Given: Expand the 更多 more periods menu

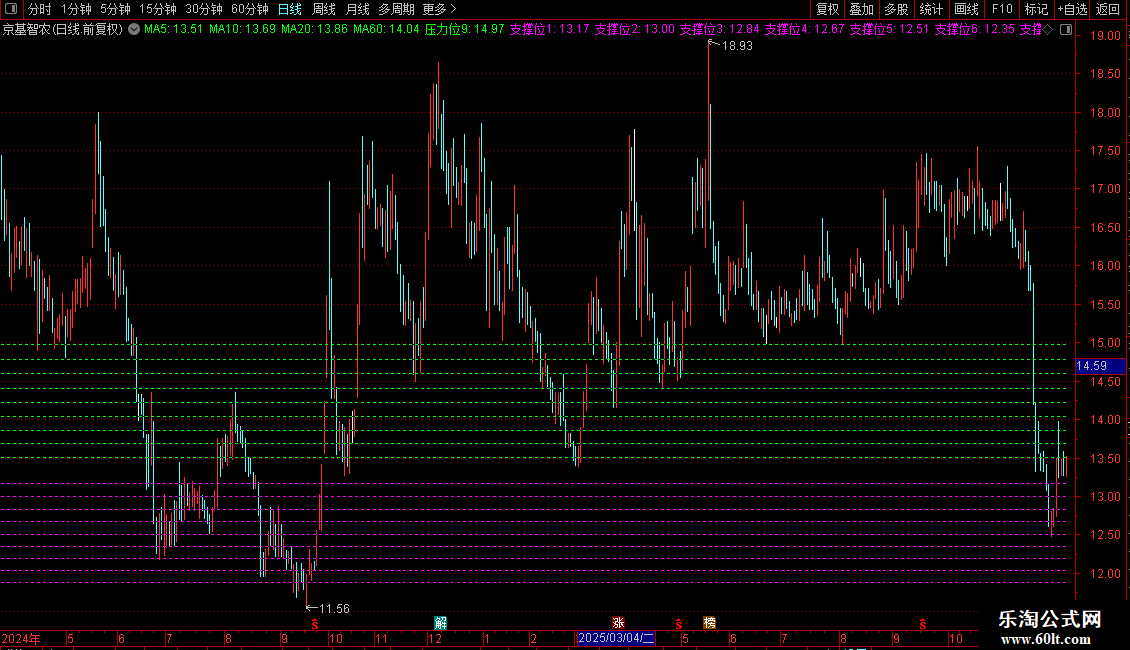Looking at the screenshot, I should pyautogui.click(x=440, y=9).
